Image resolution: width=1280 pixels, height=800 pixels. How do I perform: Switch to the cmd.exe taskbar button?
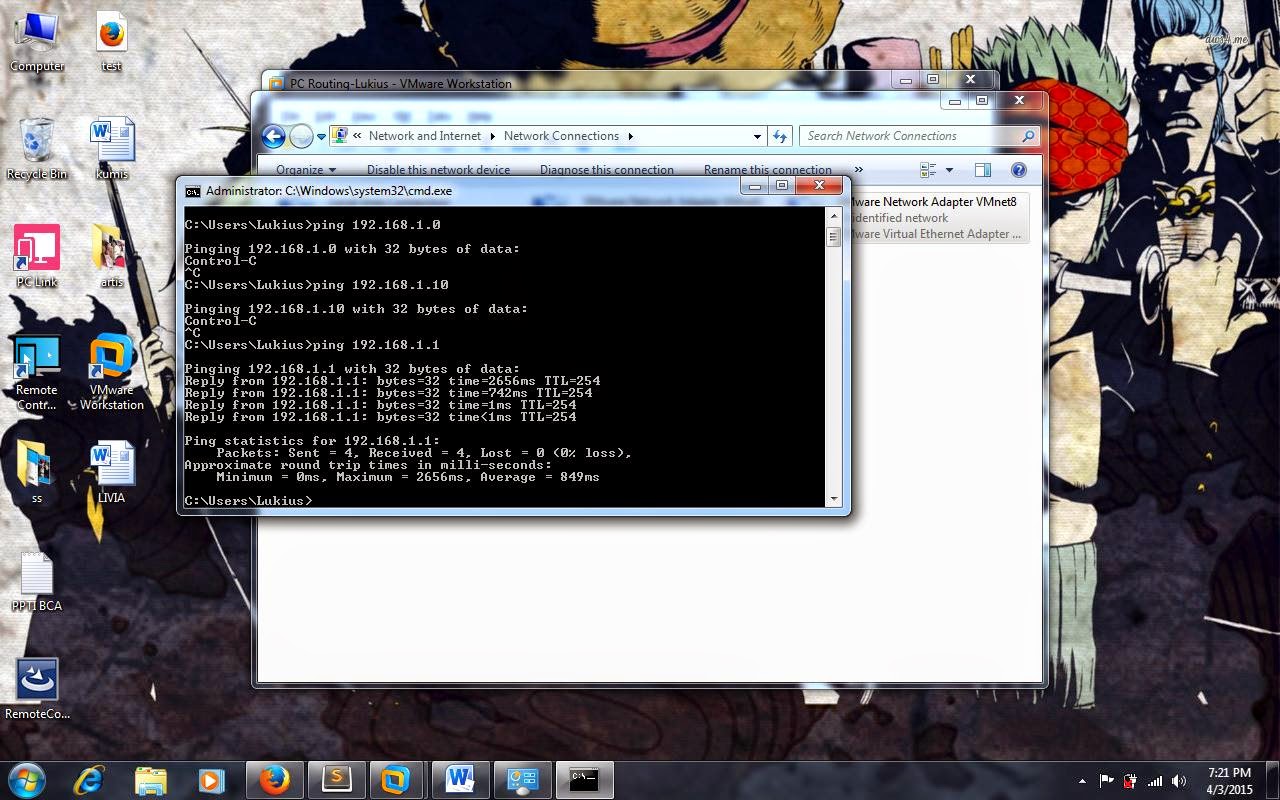[x=584, y=780]
